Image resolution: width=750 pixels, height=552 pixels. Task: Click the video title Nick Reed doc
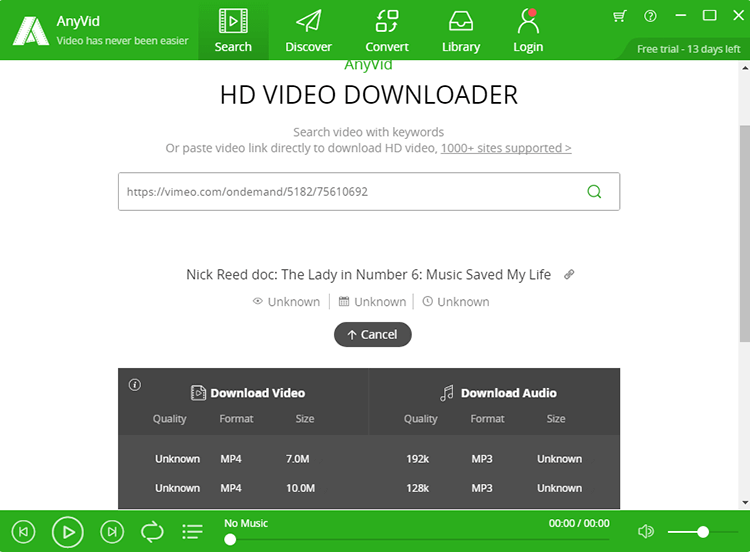point(368,275)
